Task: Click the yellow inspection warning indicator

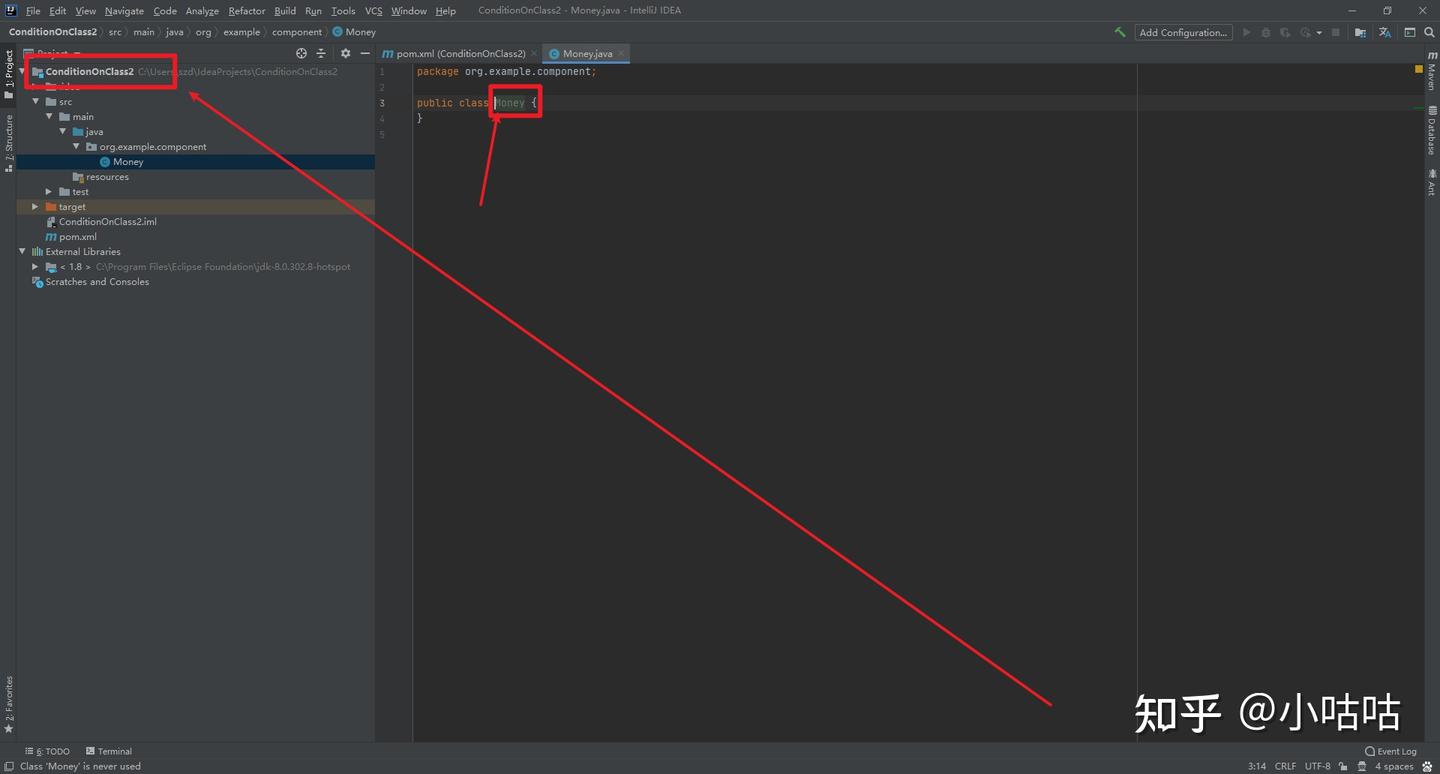Action: click(x=1419, y=70)
